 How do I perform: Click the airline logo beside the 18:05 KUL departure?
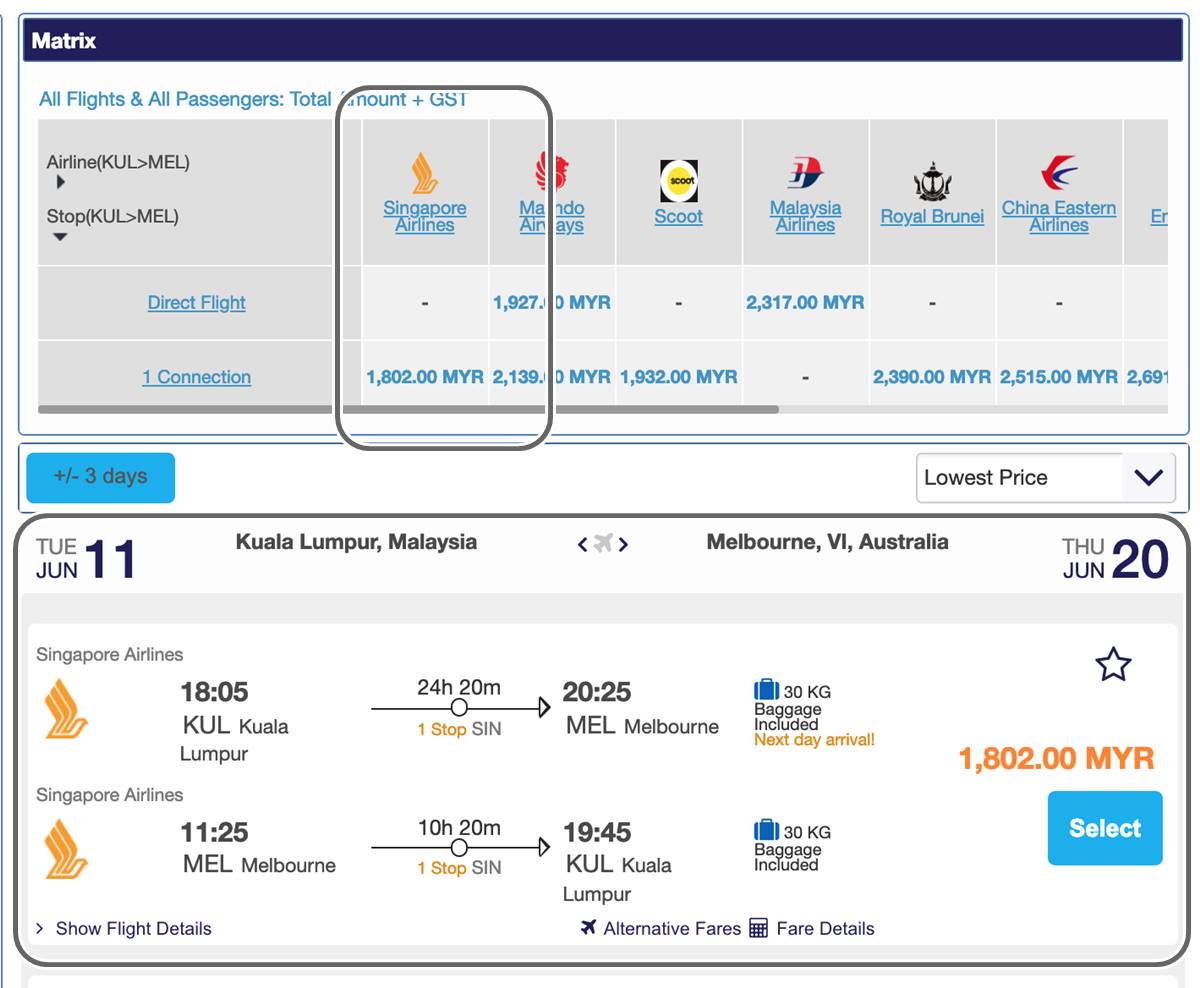67,708
